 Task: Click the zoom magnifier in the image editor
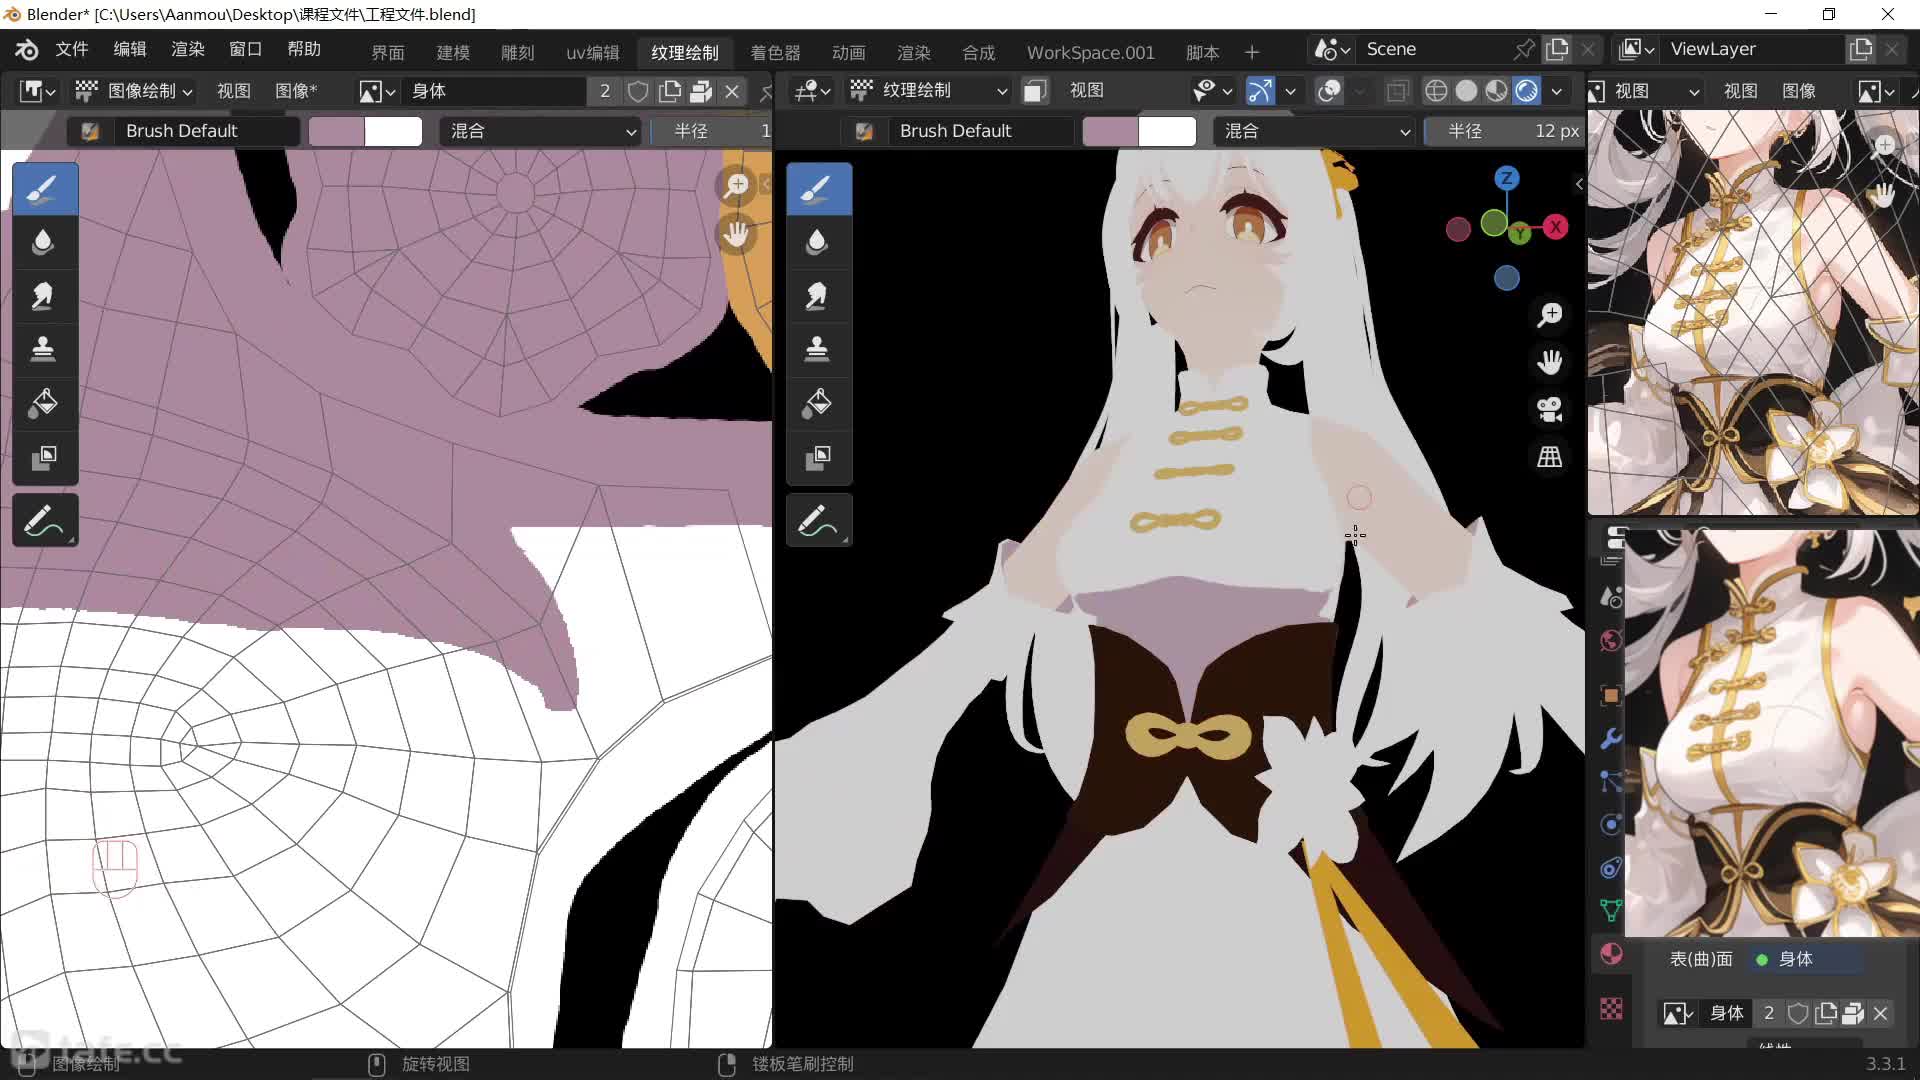pyautogui.click(x=737, y=185)
